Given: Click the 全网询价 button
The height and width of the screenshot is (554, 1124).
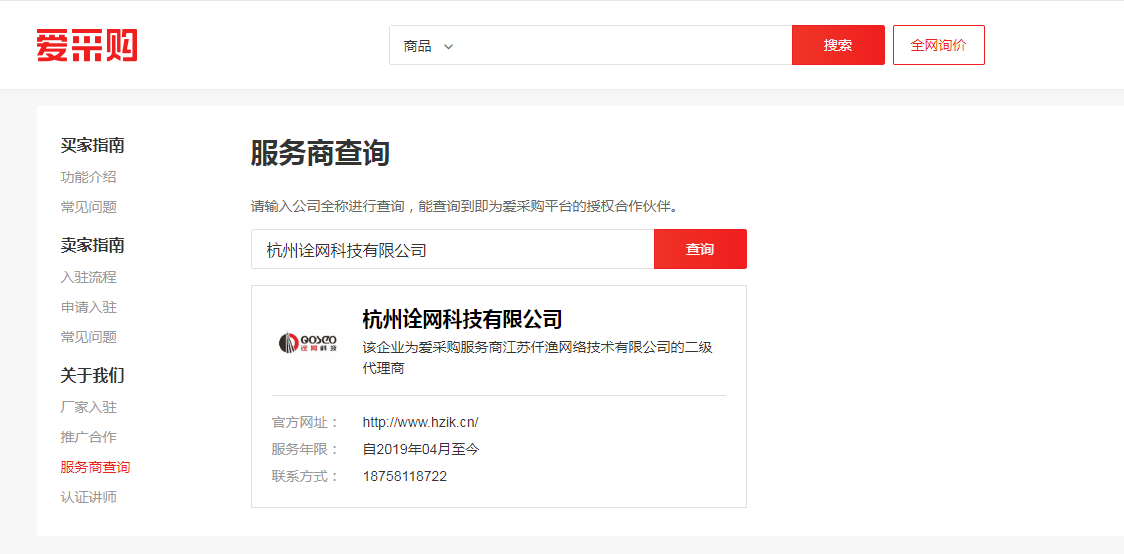Looking at the screenshot, I should (938, 45).
